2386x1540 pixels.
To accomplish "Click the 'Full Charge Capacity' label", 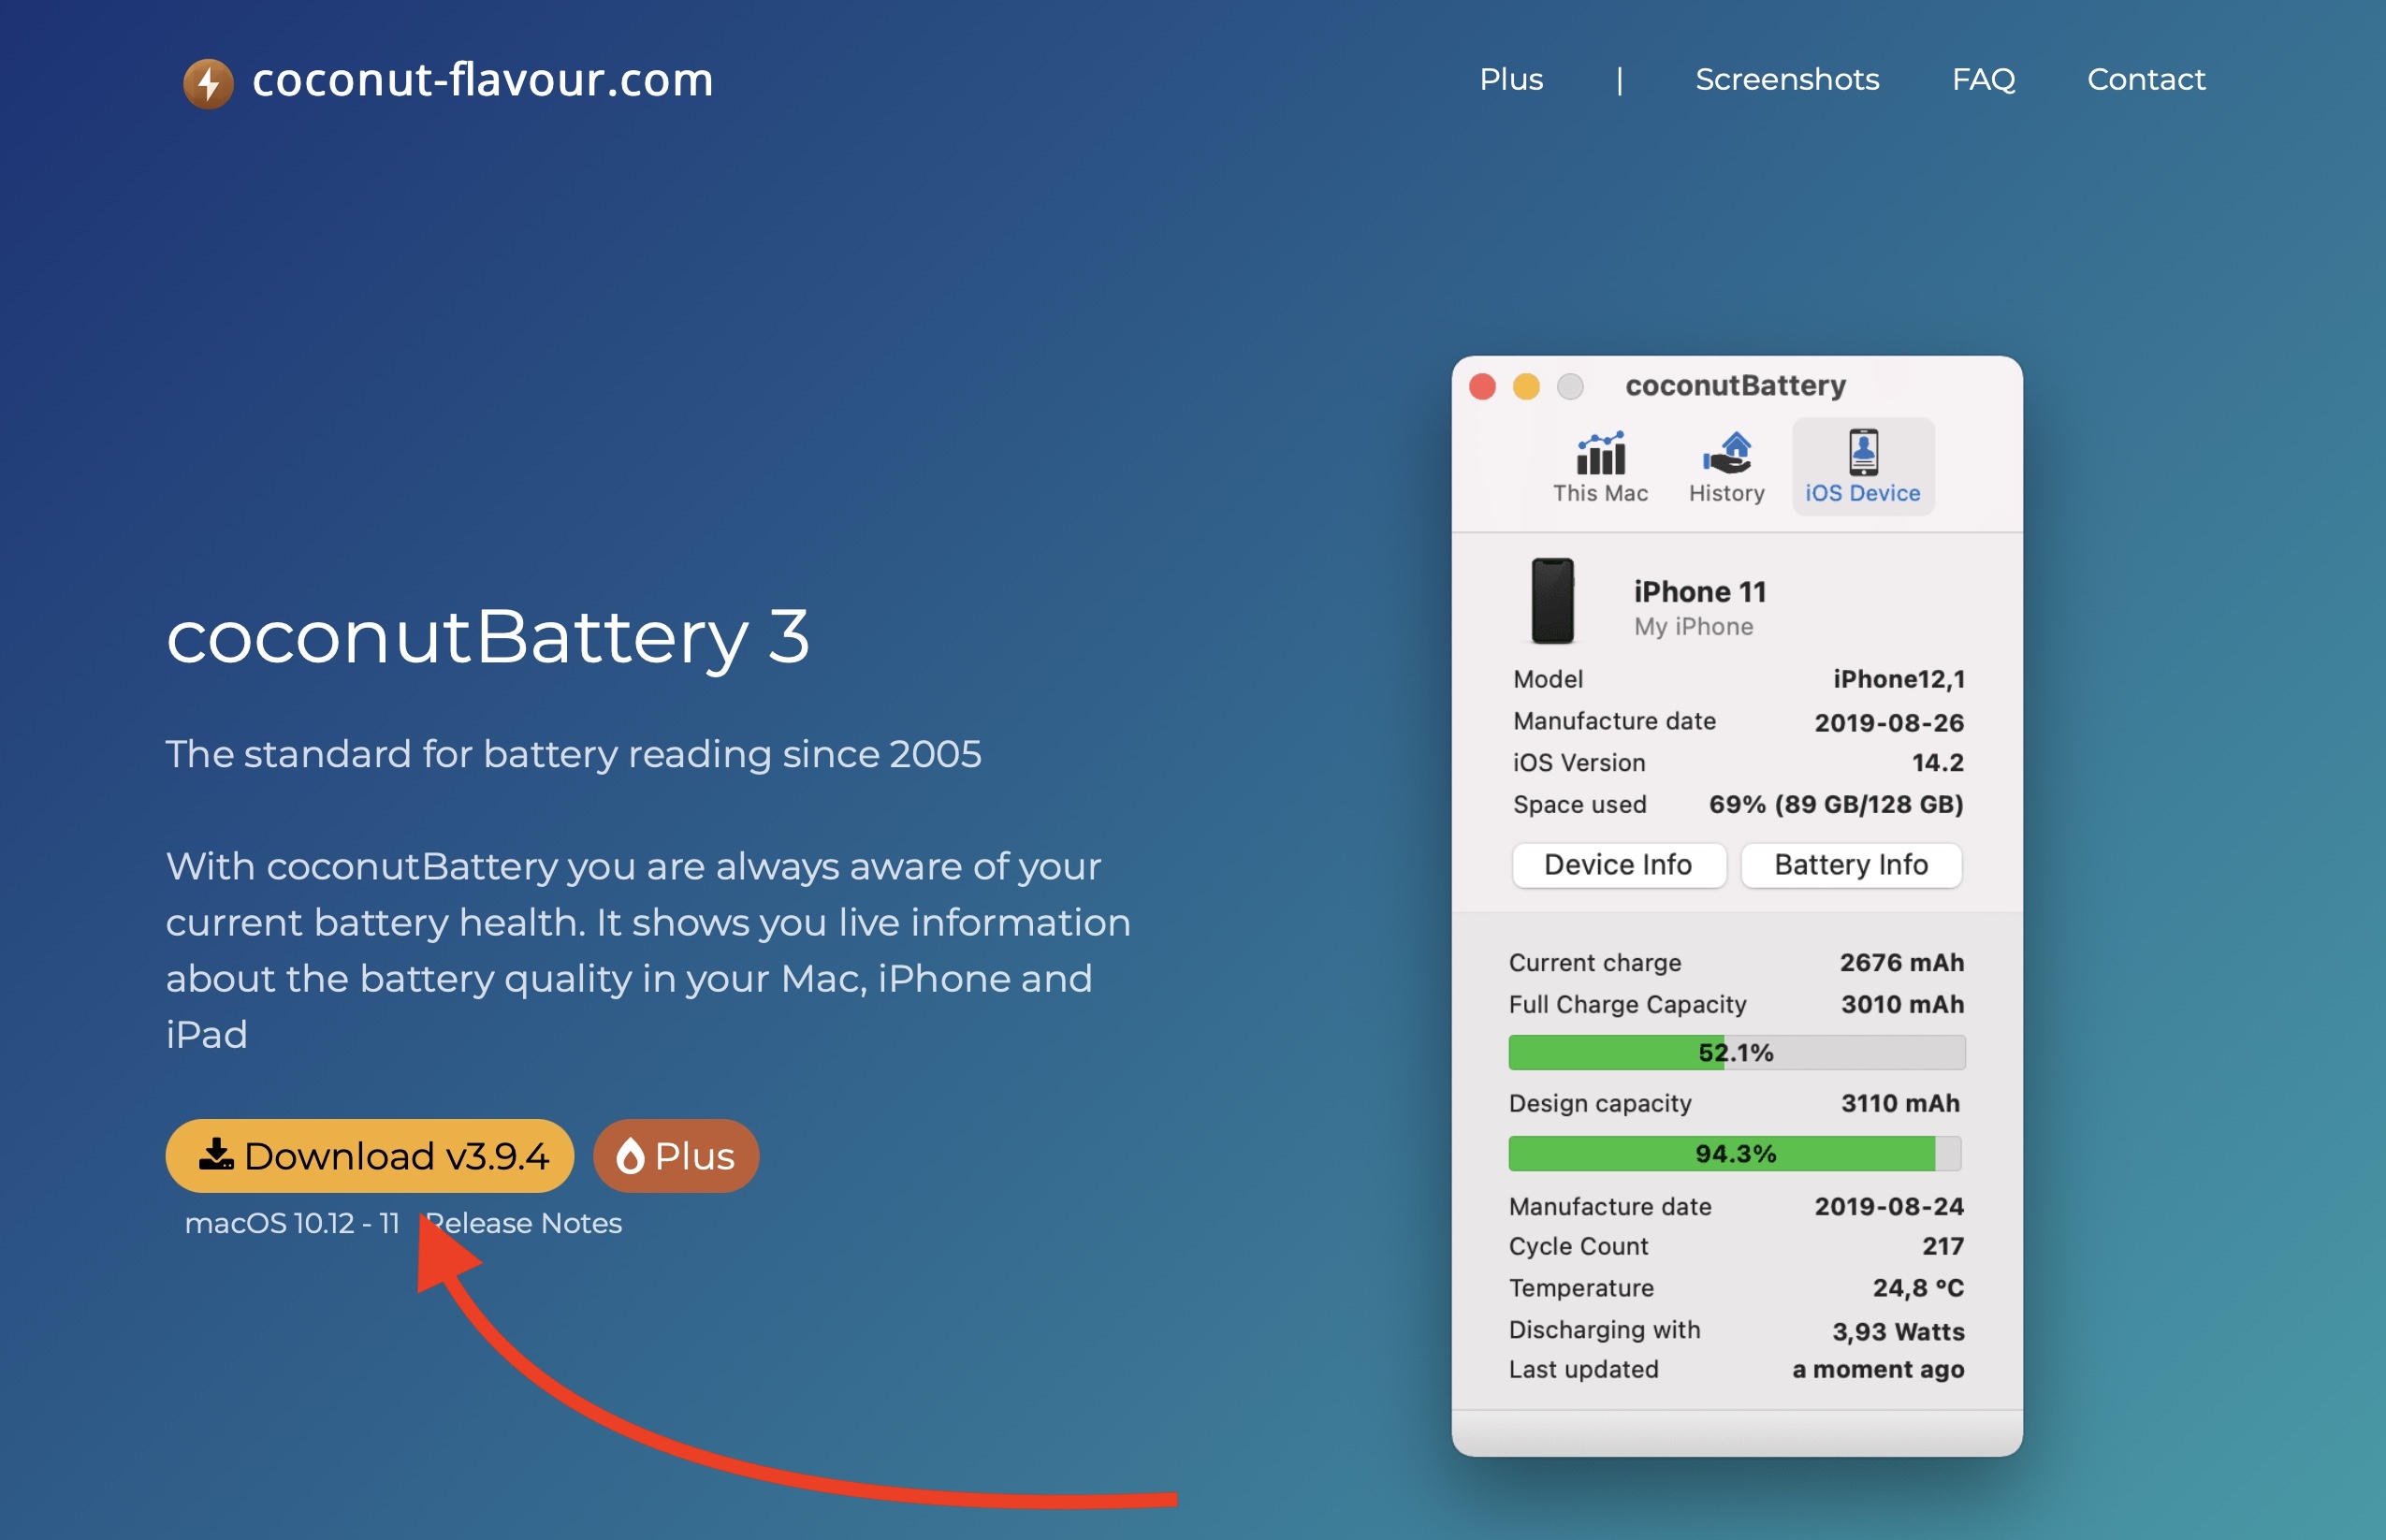I will coord(1627,1005).
